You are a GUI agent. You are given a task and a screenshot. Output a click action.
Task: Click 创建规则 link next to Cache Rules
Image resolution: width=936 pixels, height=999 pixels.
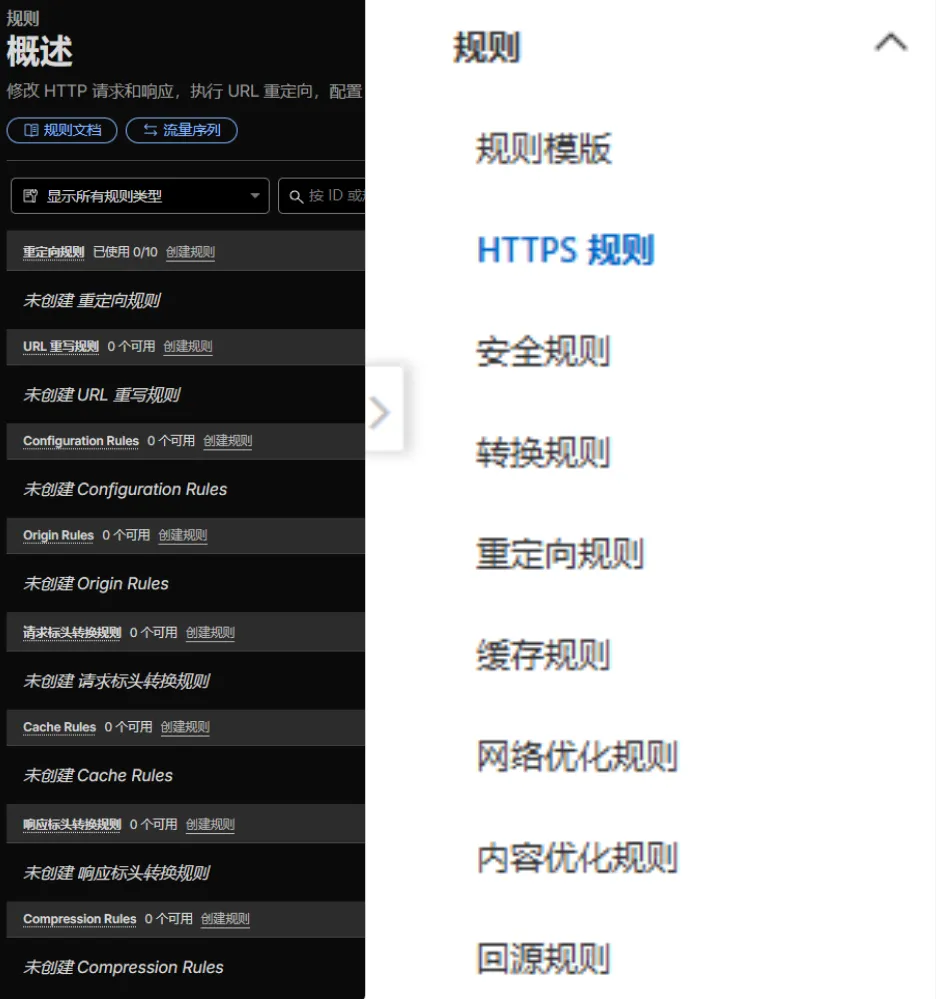(185, 727)
